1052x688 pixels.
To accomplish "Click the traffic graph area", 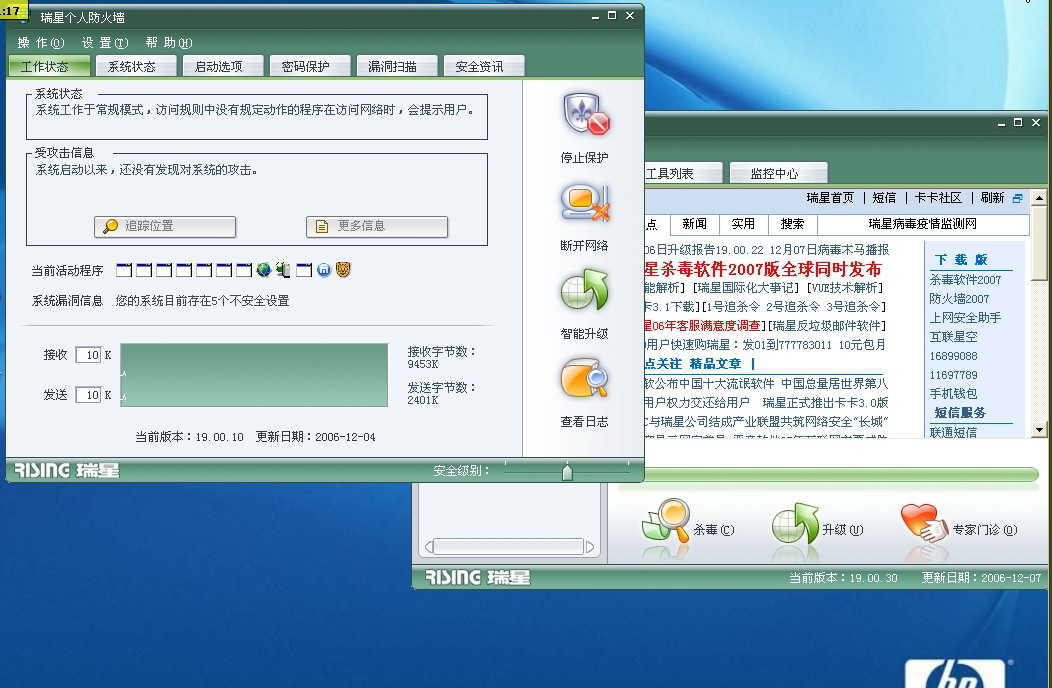I will click(254, 375).
